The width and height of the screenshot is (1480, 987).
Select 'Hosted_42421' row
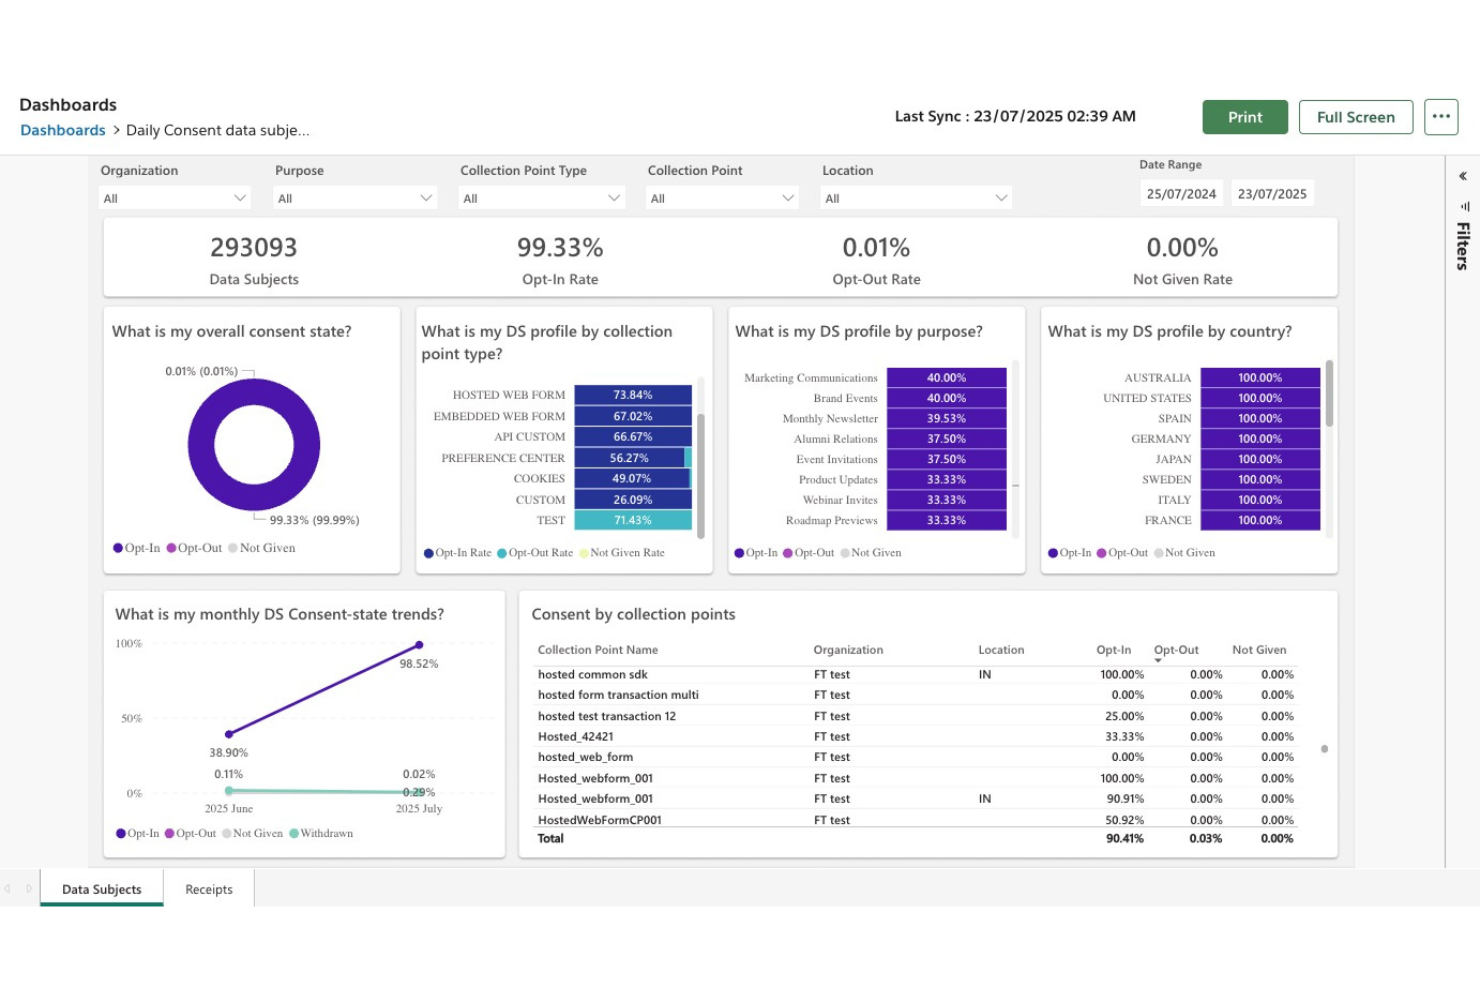click(916, 737)
